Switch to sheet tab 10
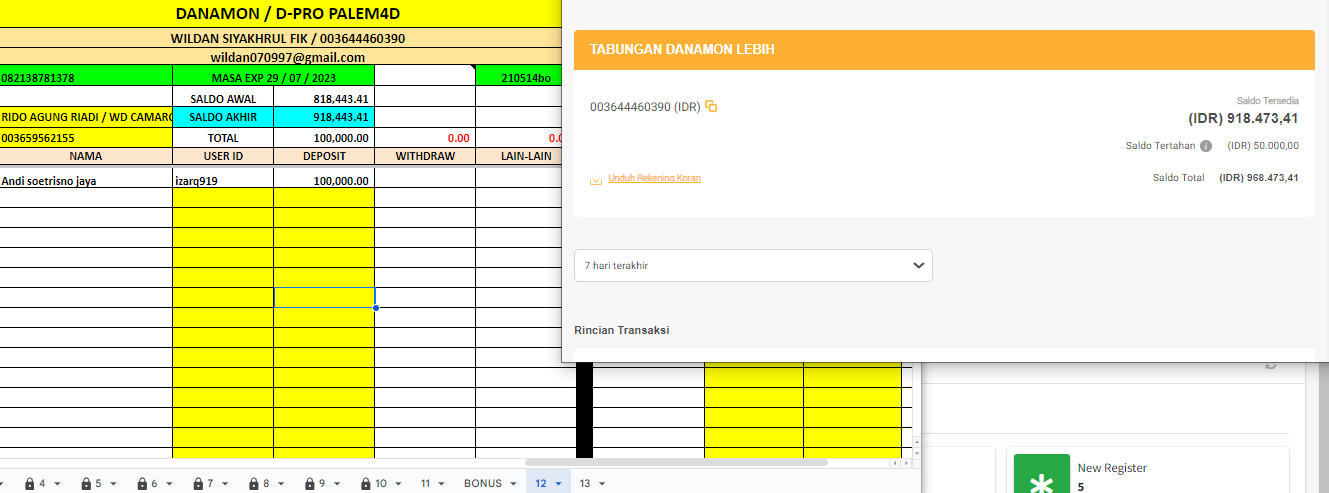Screen dimensions: 1329x493 click(381, 484)
